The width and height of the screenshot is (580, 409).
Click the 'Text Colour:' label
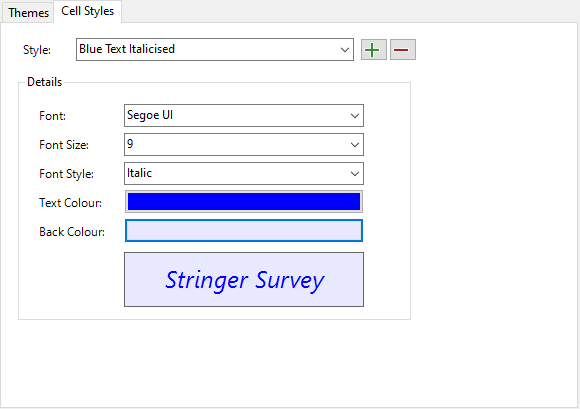tap(70, 203)
